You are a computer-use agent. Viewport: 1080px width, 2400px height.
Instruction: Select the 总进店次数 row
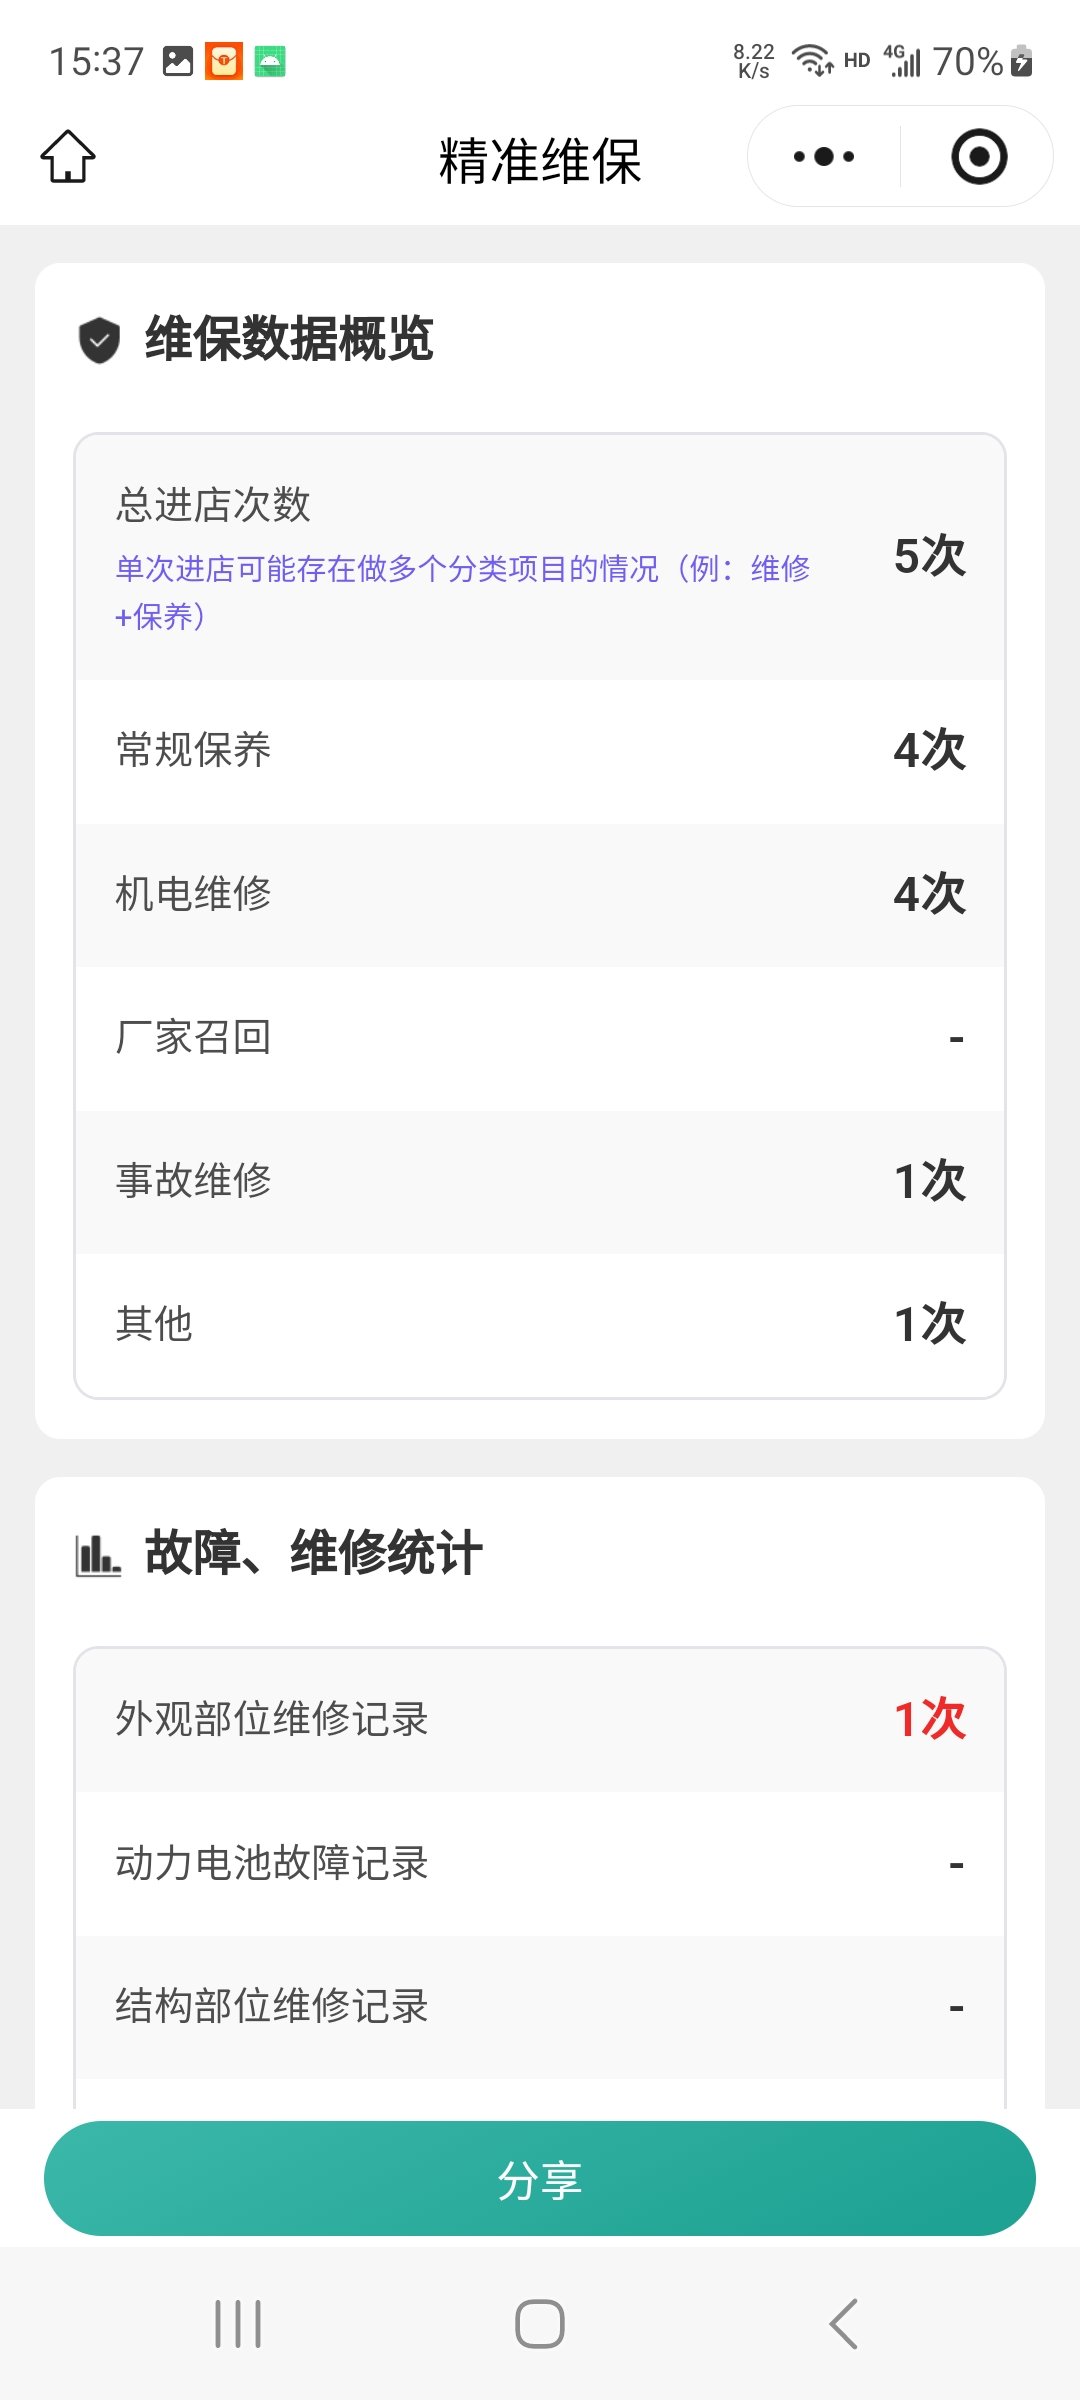tap(540, 558)
